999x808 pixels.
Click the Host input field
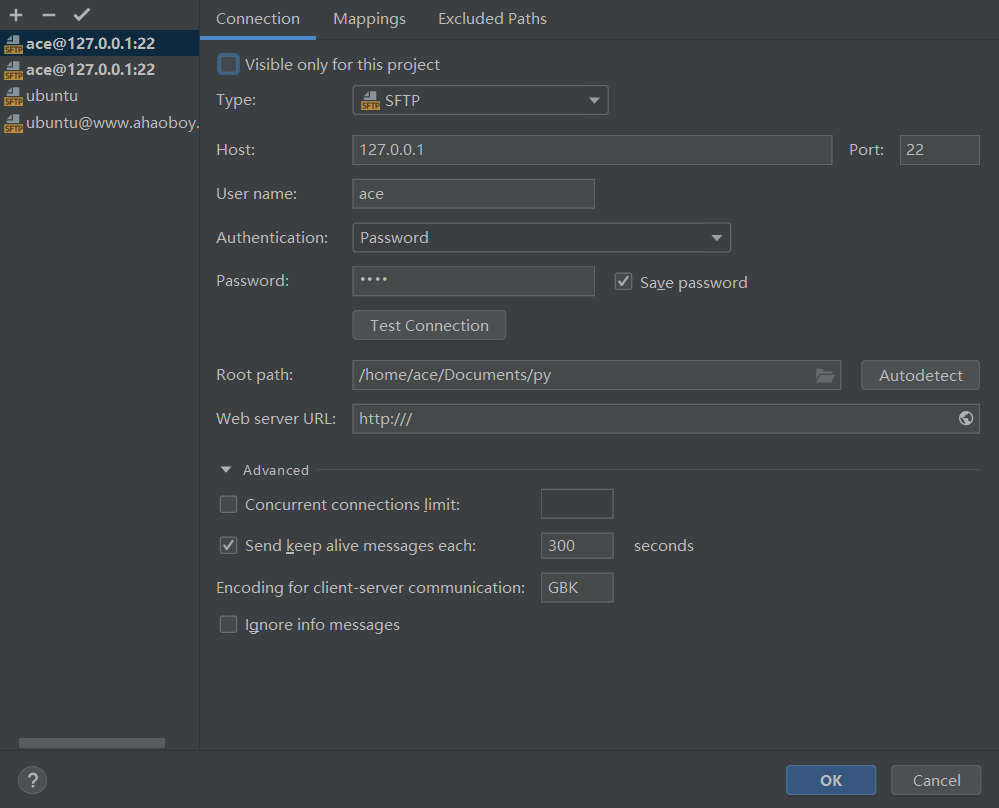(591, 150)
